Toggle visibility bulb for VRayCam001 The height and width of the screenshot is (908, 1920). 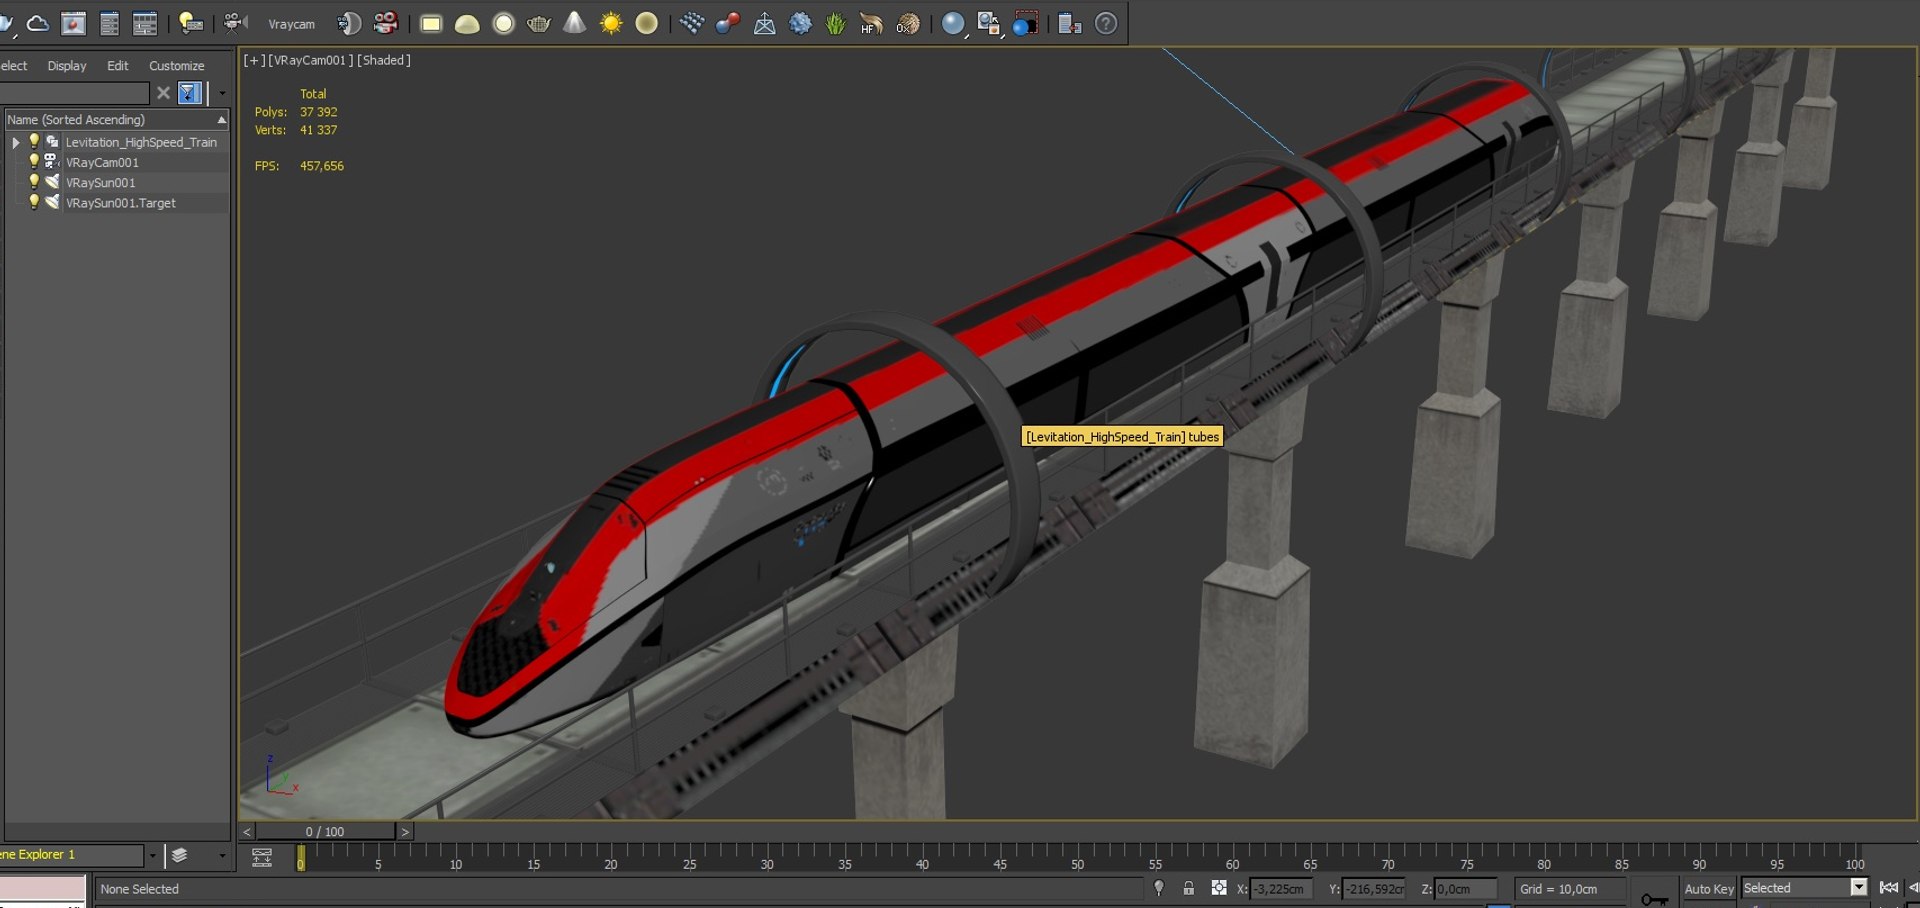(x=34, y=162)
